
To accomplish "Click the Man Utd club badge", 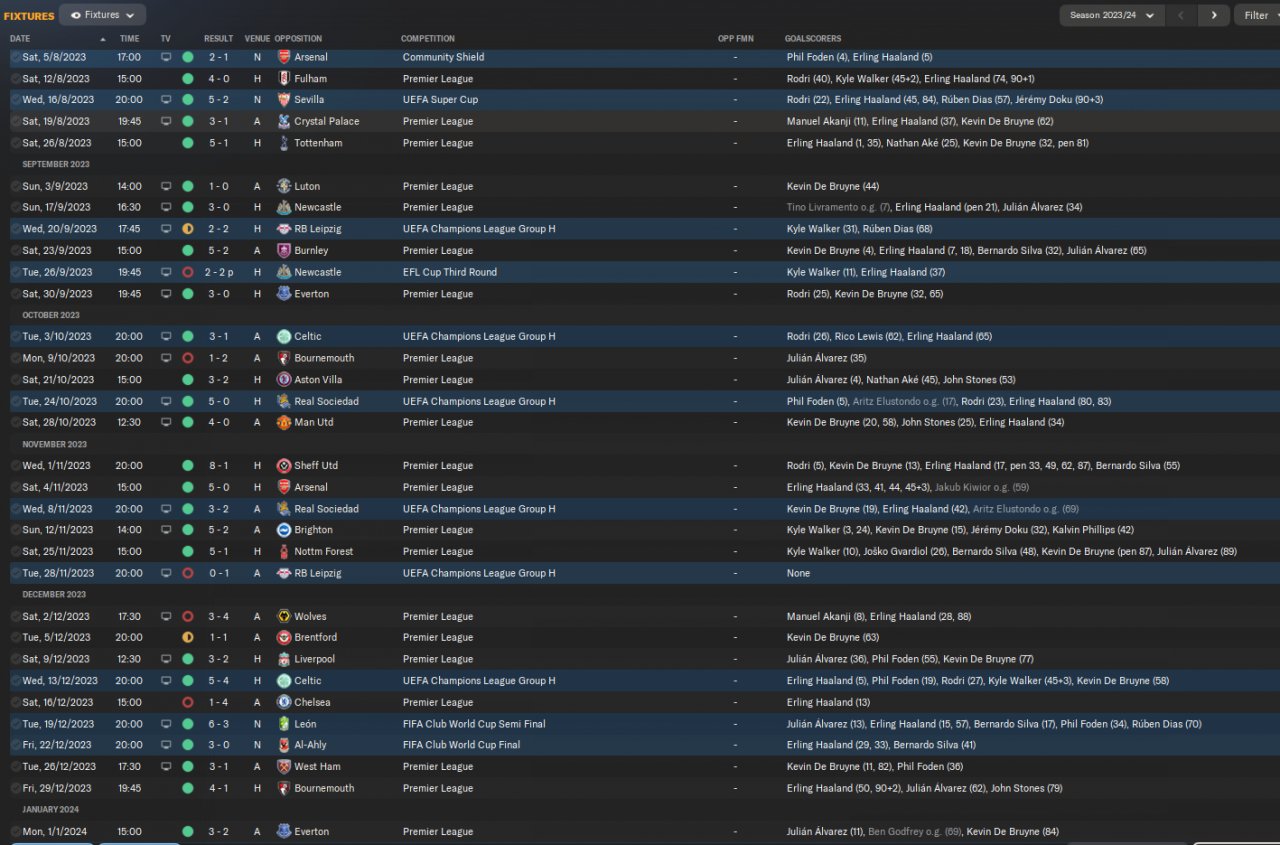I will coord(284,423).
